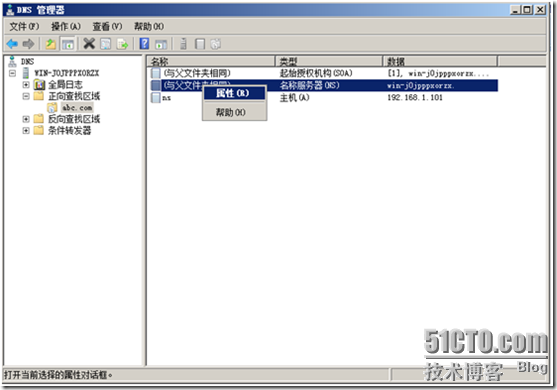Click the ns host record icon
Screen dimensions: 557x390
coord(156,98)
